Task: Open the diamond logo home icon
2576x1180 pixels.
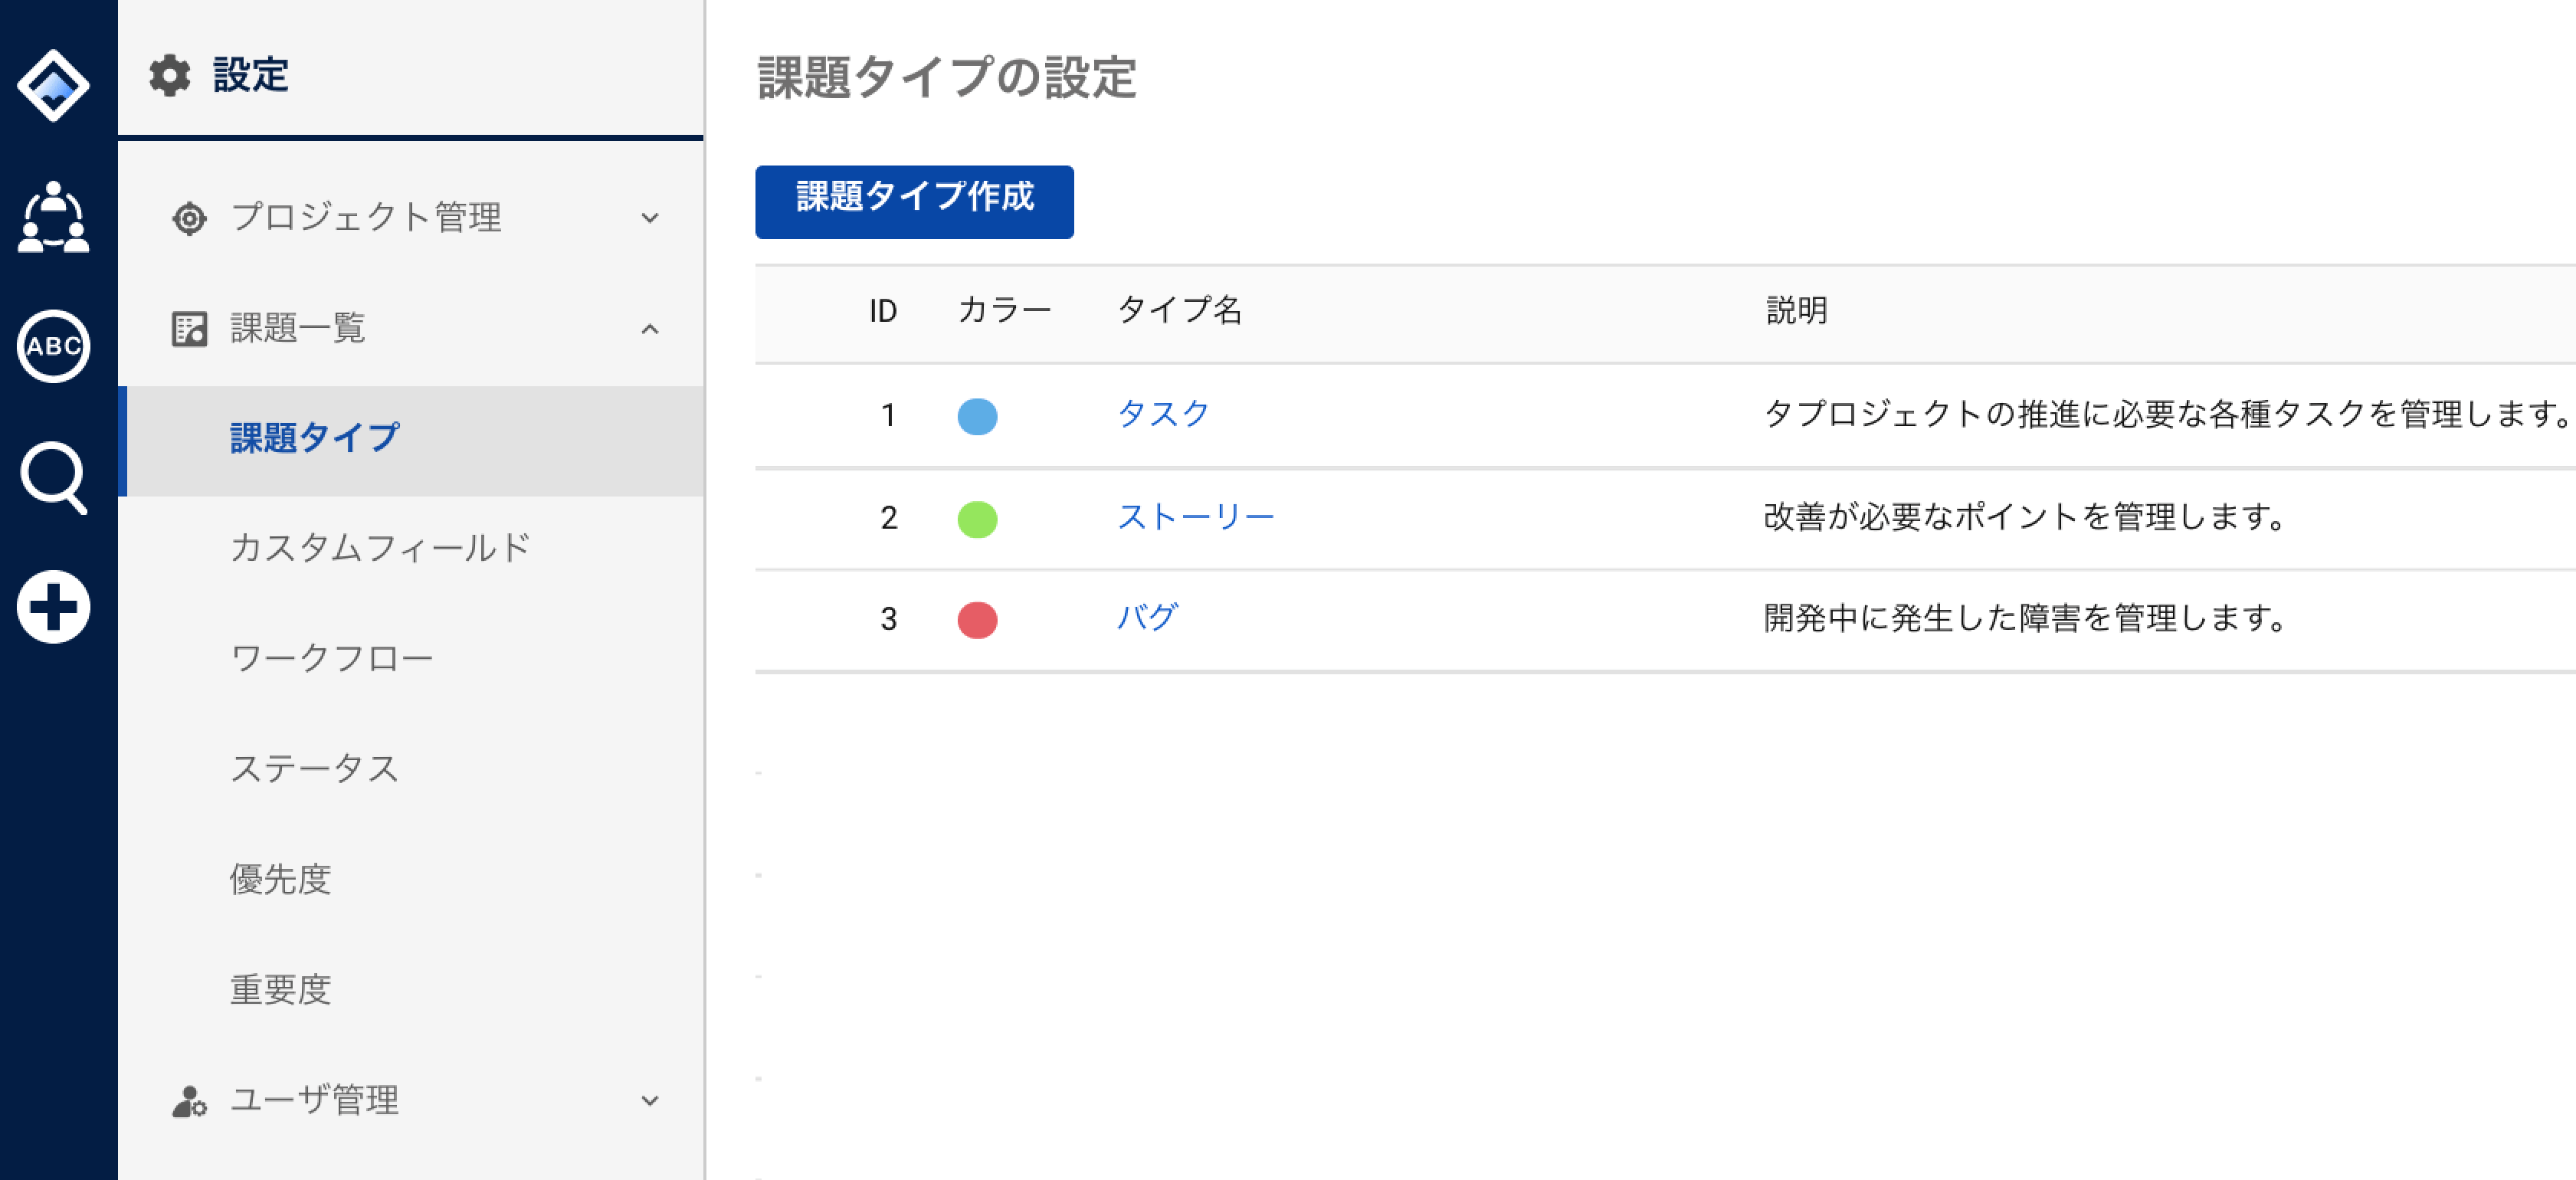Action: pyautogui.click(x=53, y=86)
